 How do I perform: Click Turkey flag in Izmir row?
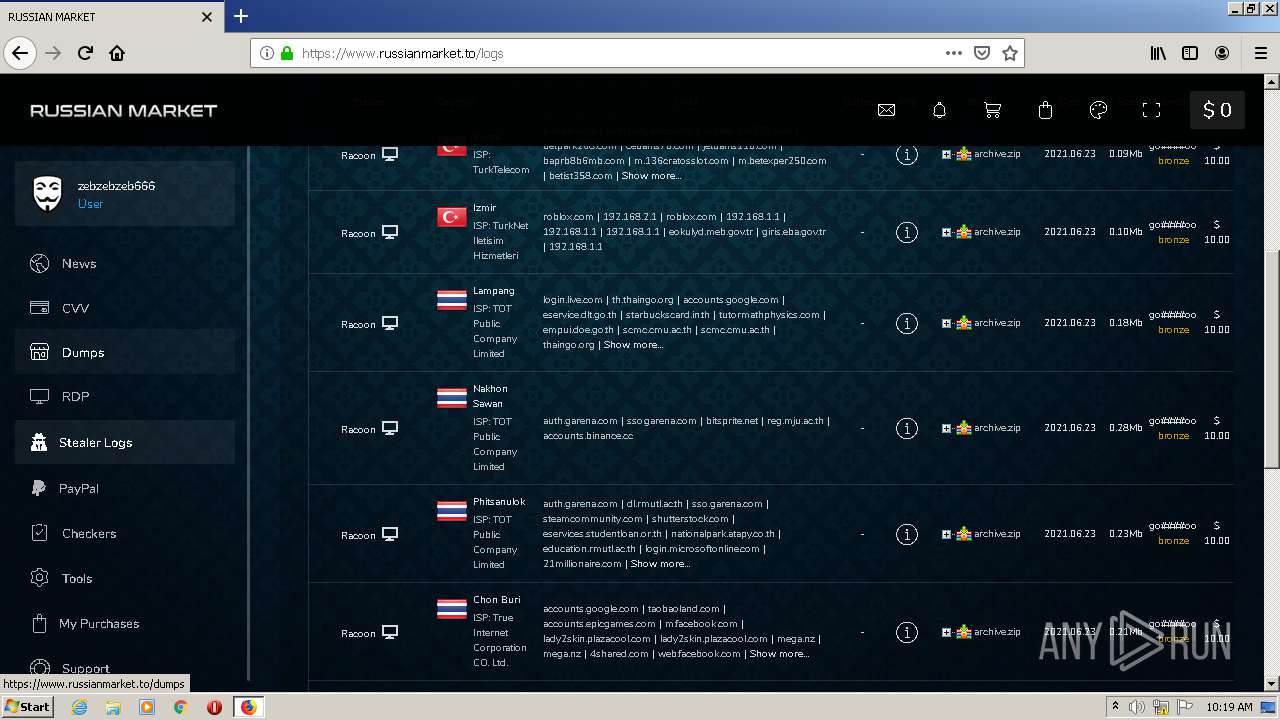(x=452, y=217)
